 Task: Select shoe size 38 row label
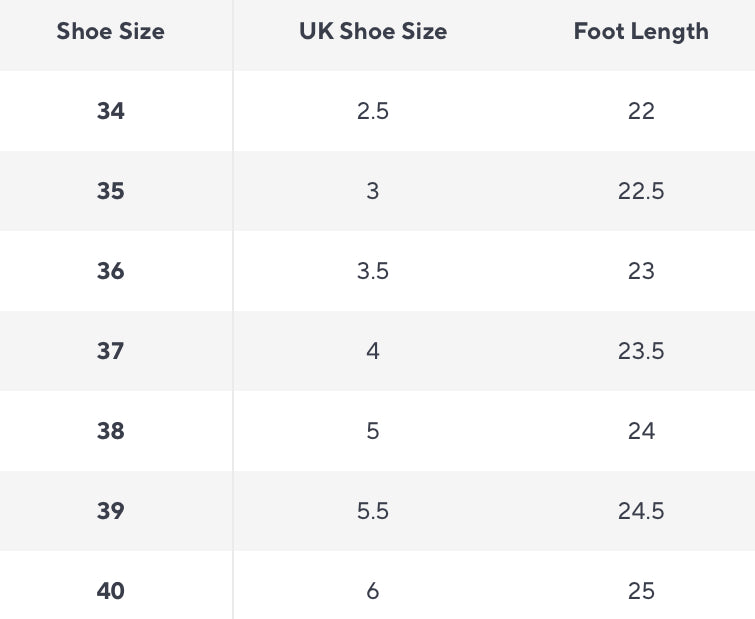click(111, 431)
